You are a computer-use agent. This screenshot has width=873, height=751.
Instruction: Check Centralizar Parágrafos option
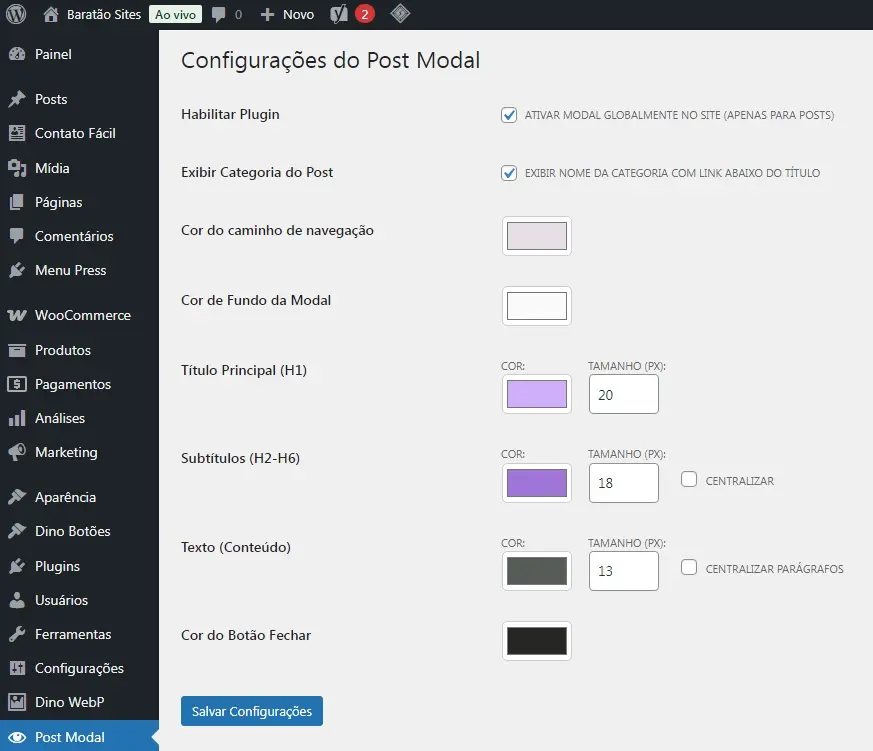(689, 568)
